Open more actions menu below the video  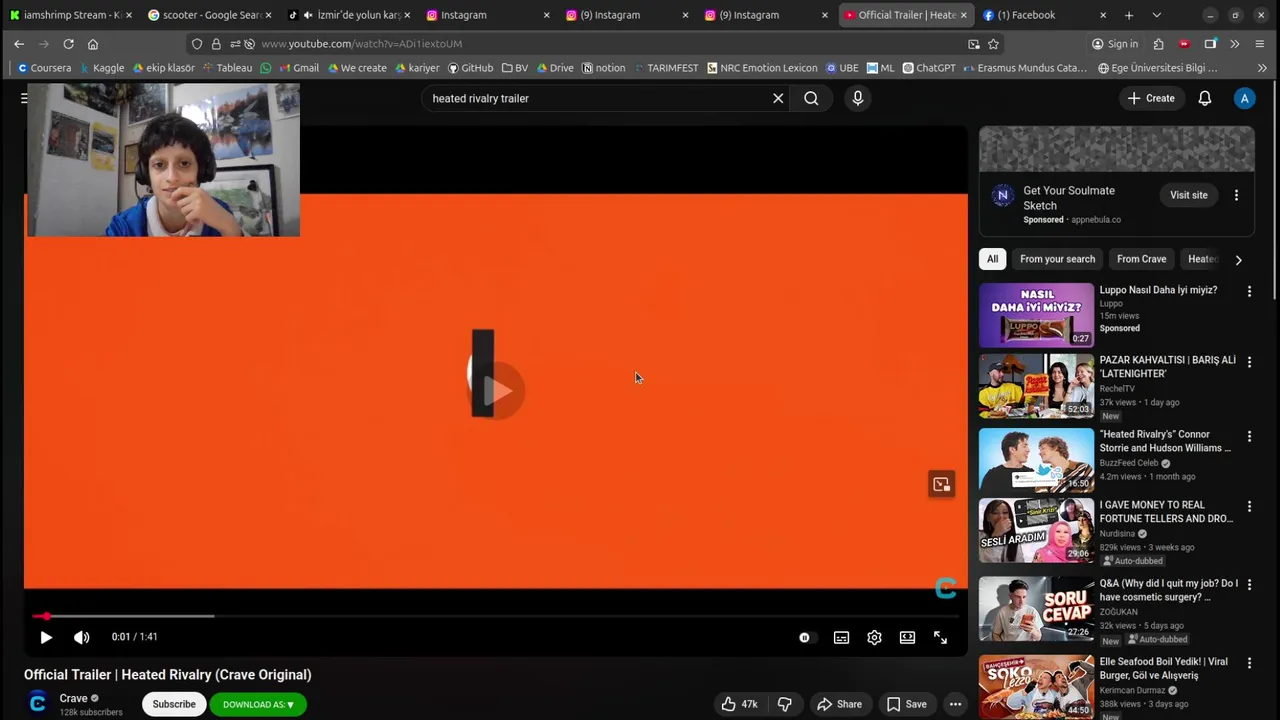click(955, 704)
